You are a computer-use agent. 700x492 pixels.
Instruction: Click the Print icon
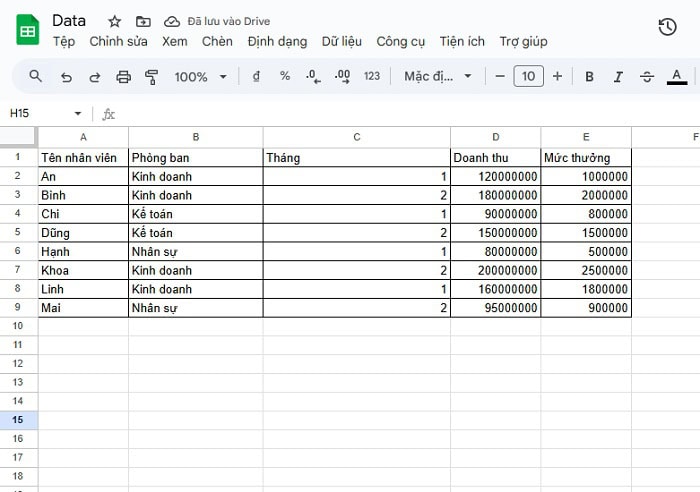click(x=124, y=76)
